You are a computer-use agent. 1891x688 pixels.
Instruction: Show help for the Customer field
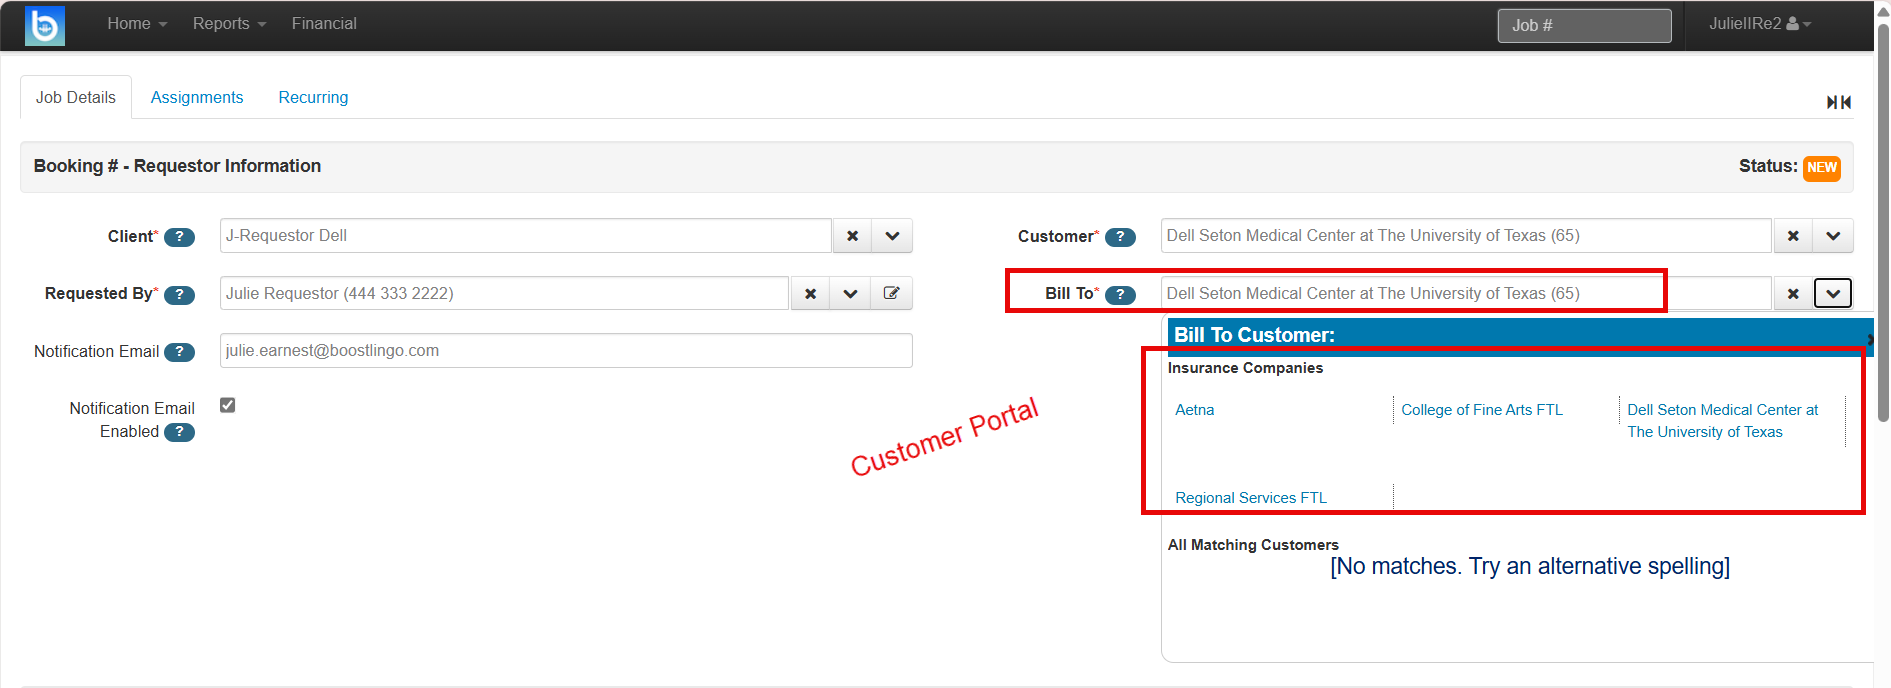[x=1120, y=237]
